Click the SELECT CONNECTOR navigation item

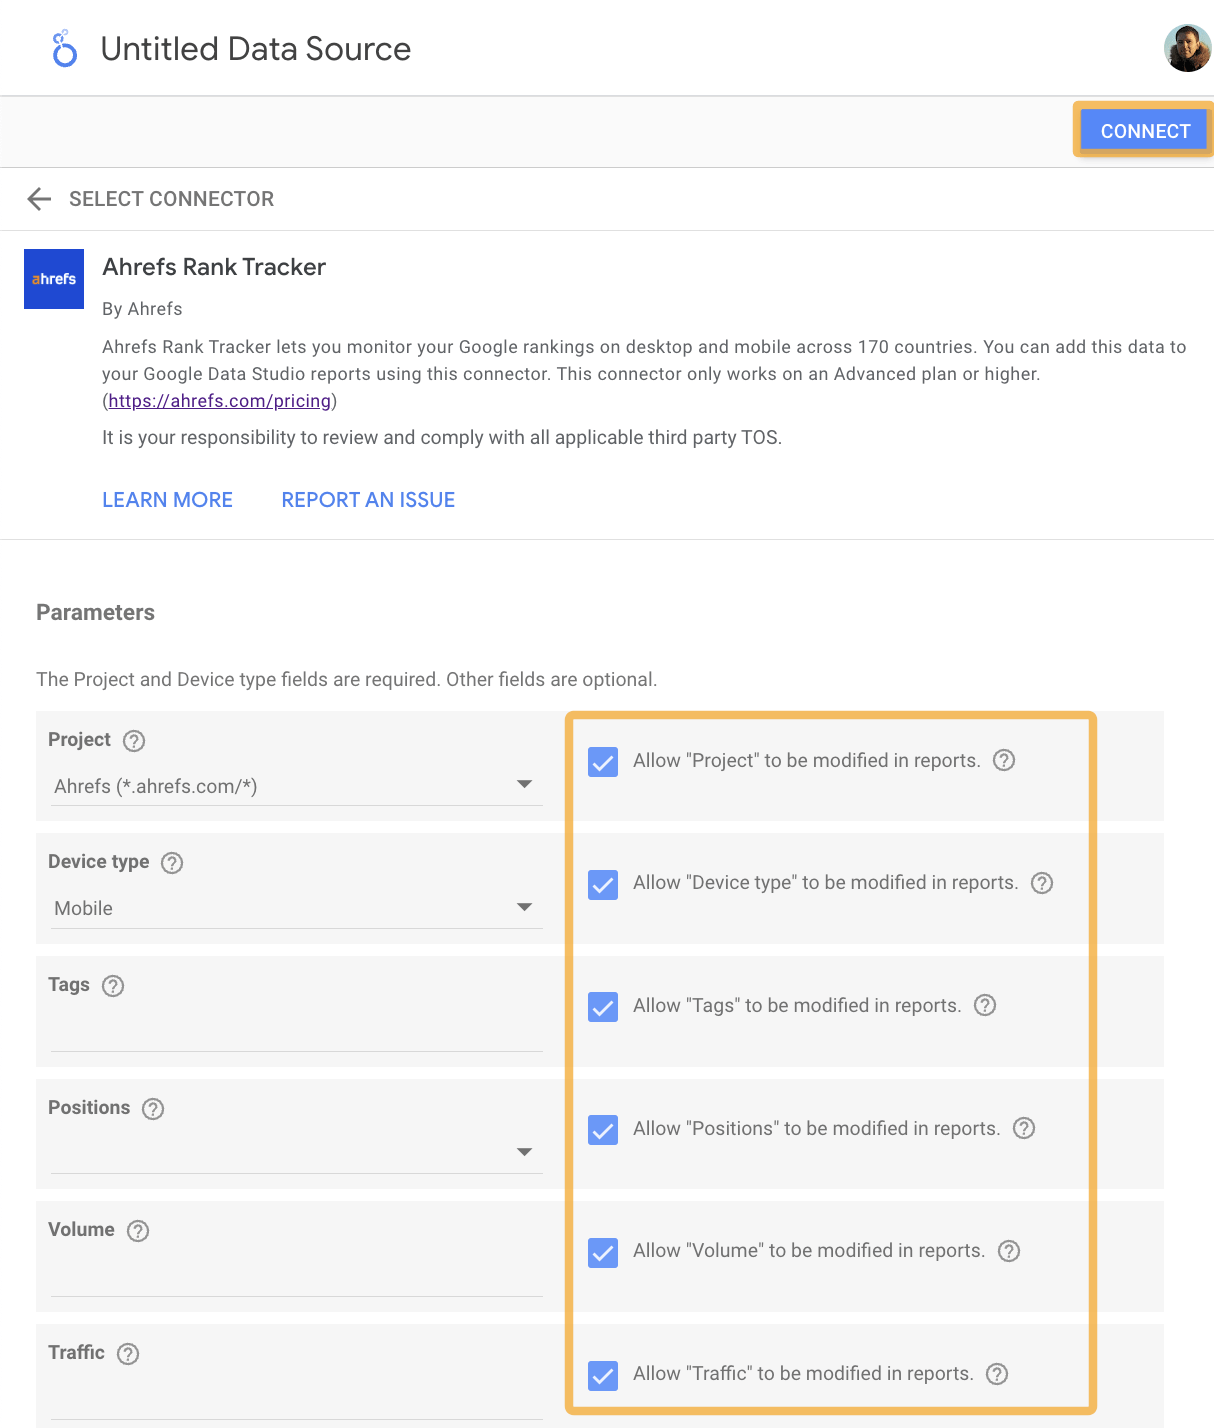pos(172,199)
